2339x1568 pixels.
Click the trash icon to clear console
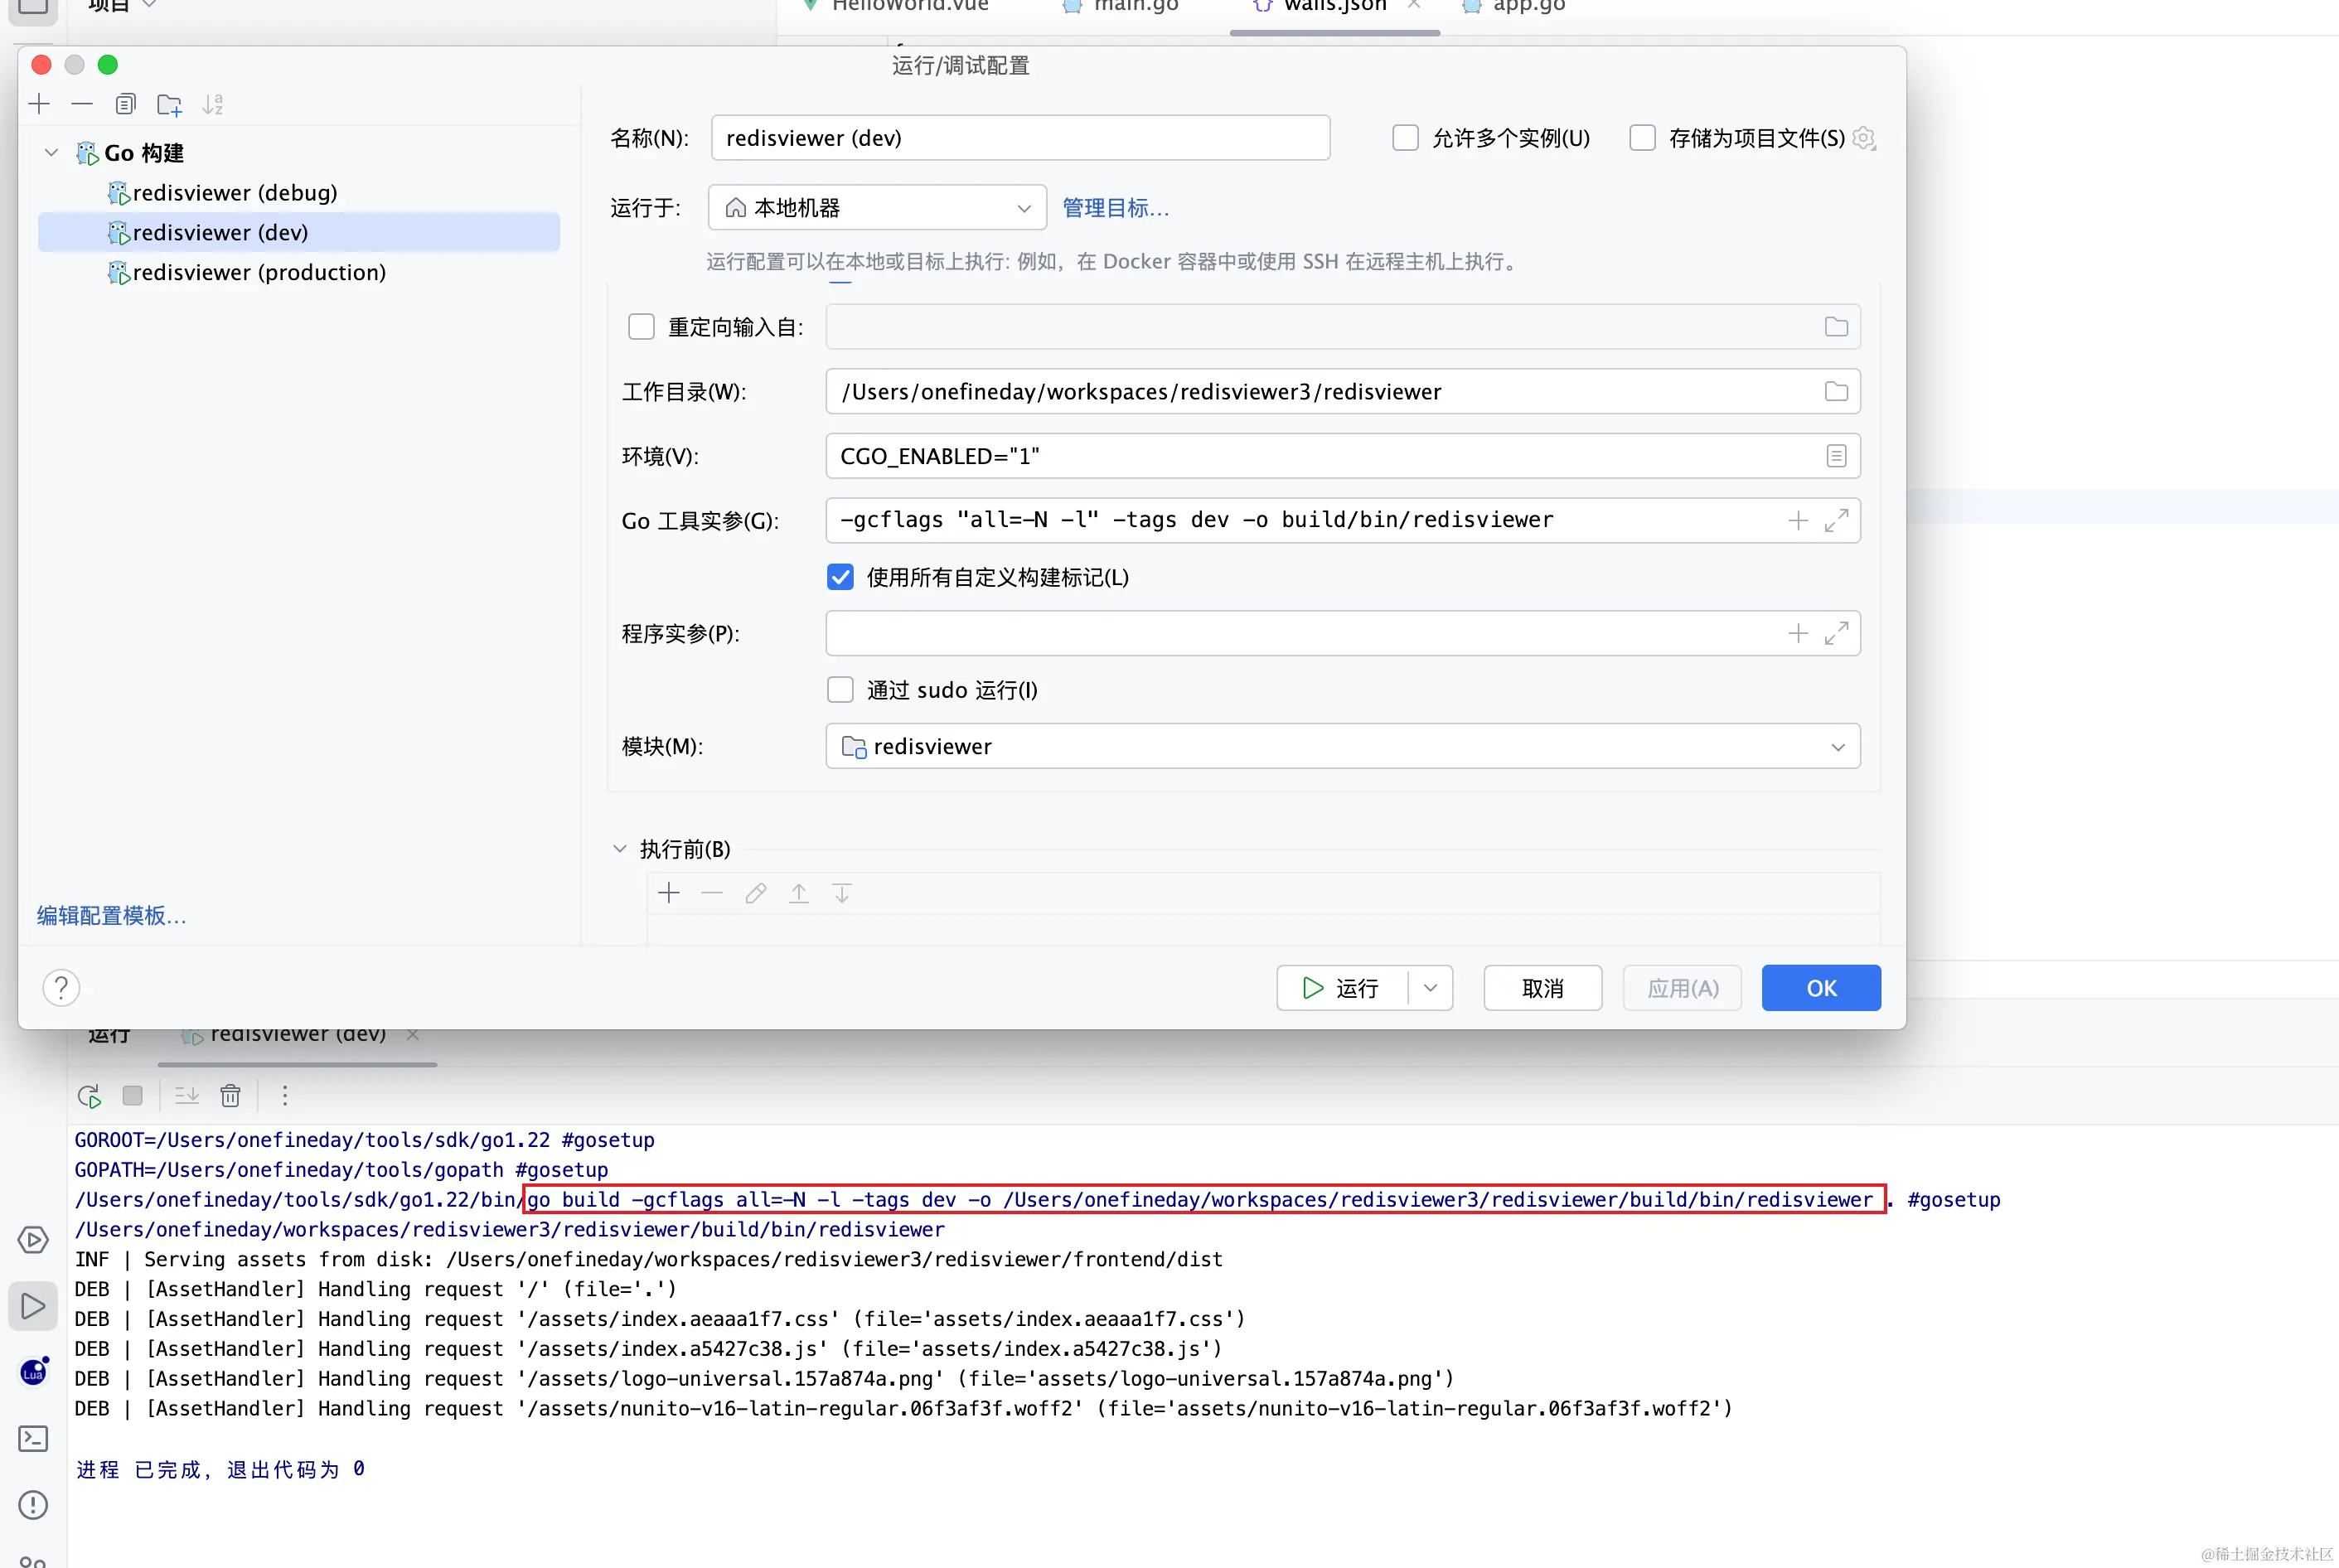click(230, 1096)
